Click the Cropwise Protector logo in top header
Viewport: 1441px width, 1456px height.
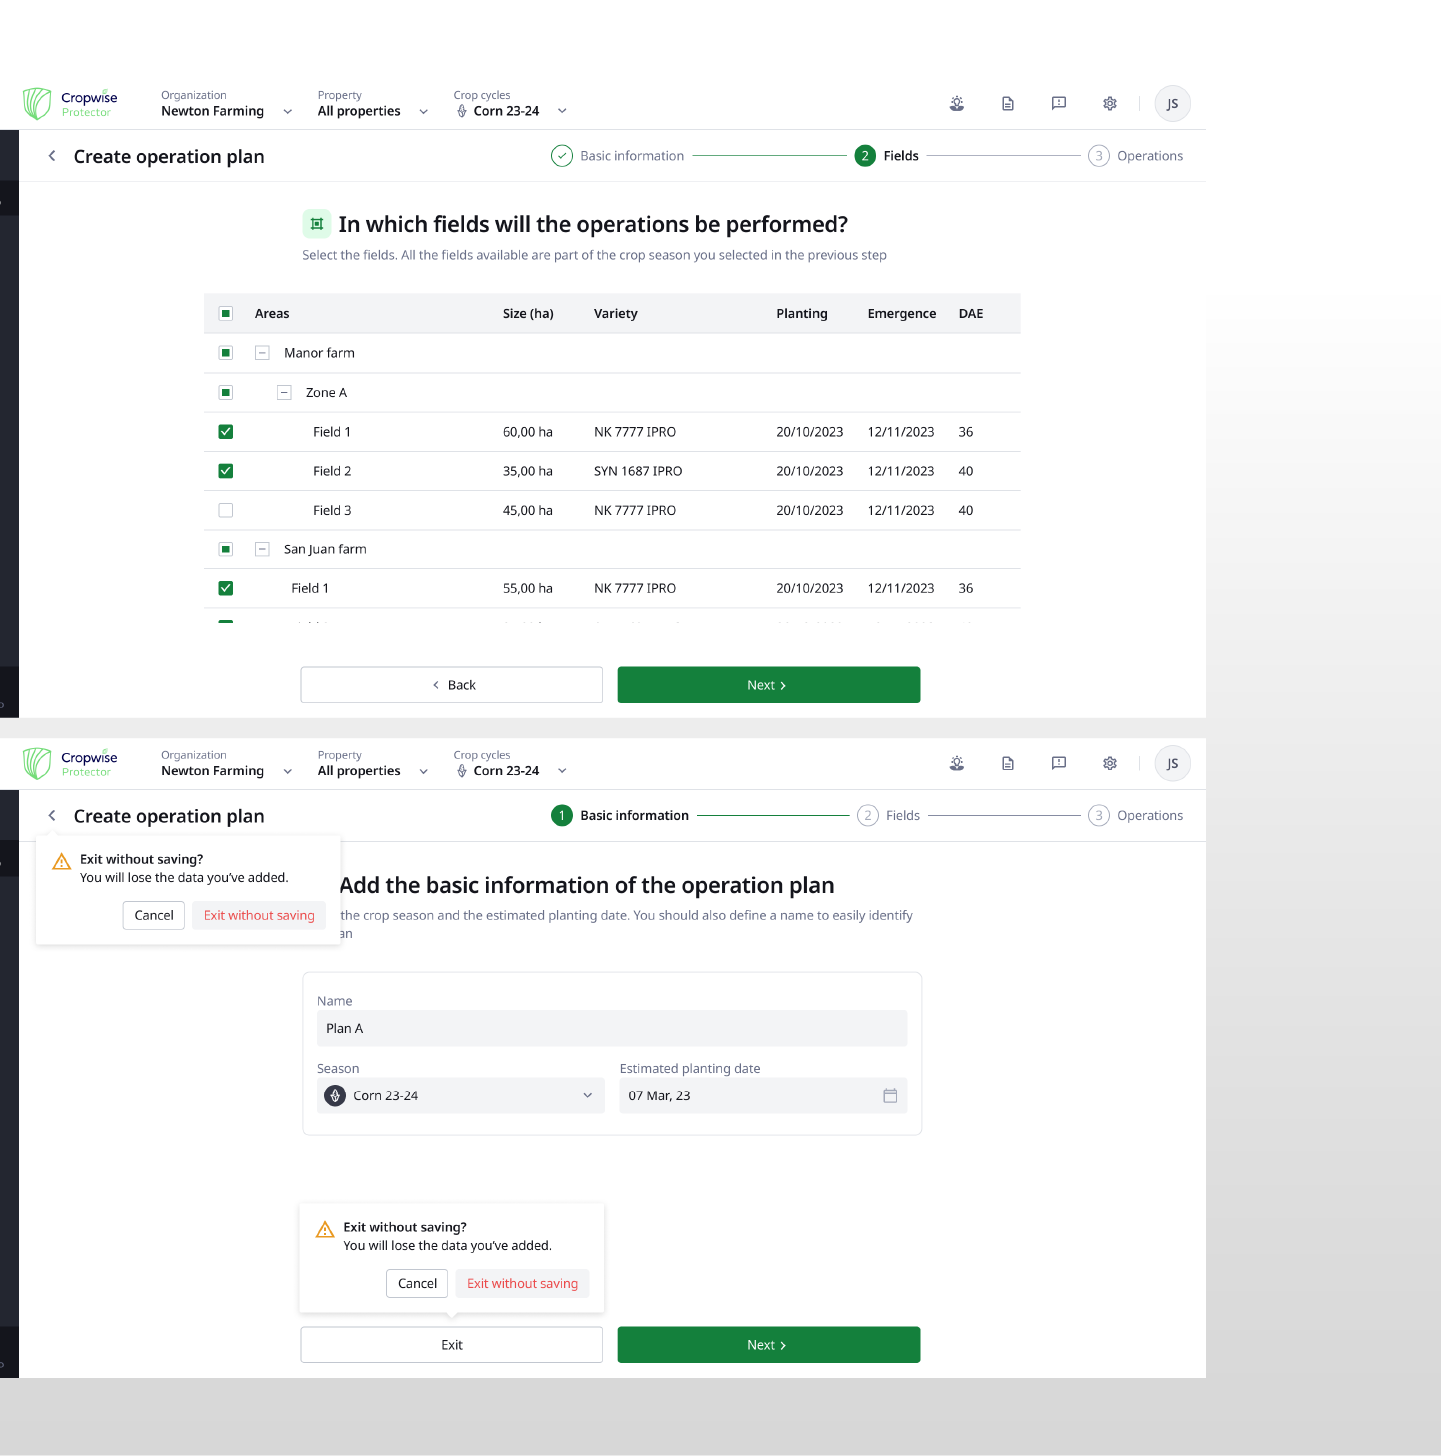(70, 104)
